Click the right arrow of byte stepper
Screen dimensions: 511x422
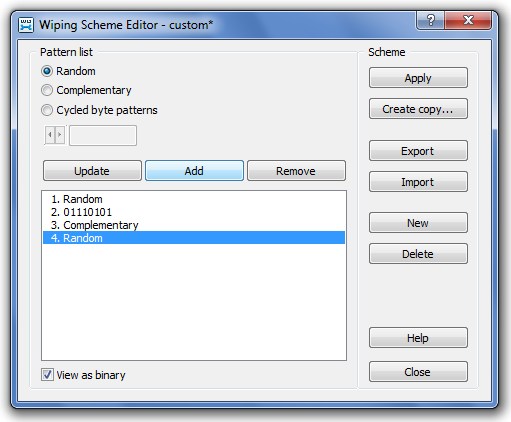point(60,135)
